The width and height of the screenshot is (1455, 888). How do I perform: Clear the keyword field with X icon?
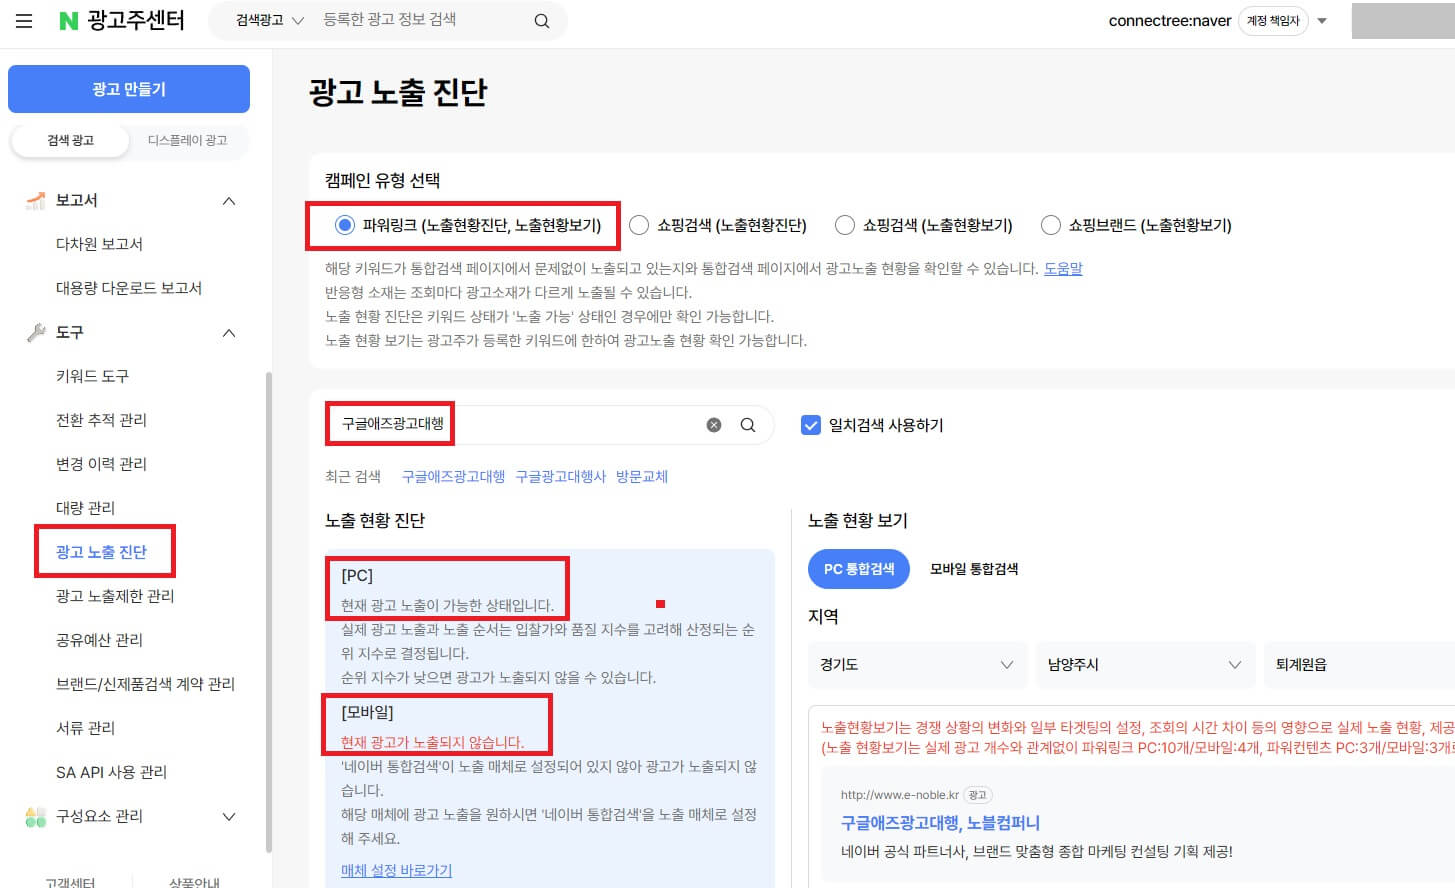[714, 425]
